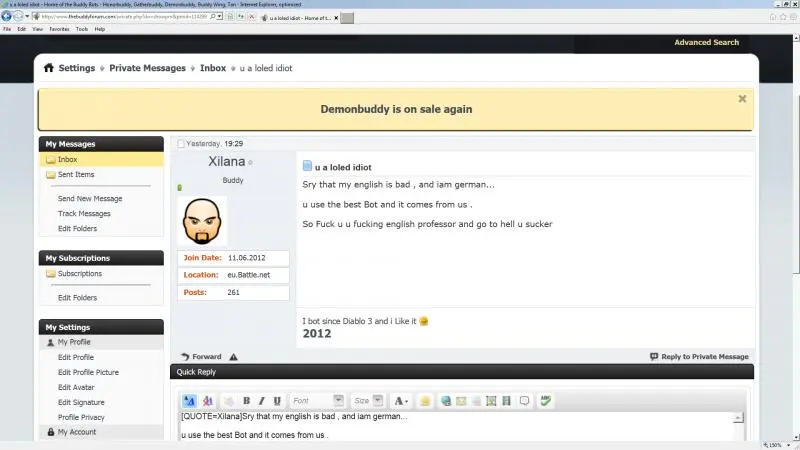Click Edit Signature
The width and height of the screenshot is (800, 450).
pos(81,403)
